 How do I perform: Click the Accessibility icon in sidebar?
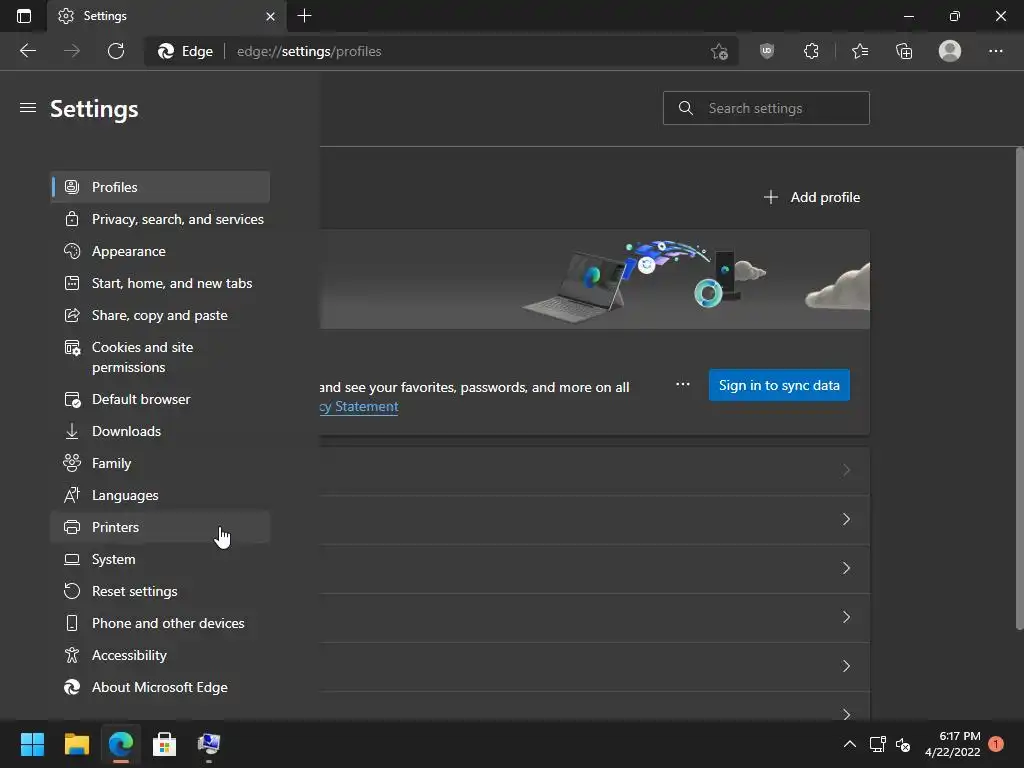point(72,655)
